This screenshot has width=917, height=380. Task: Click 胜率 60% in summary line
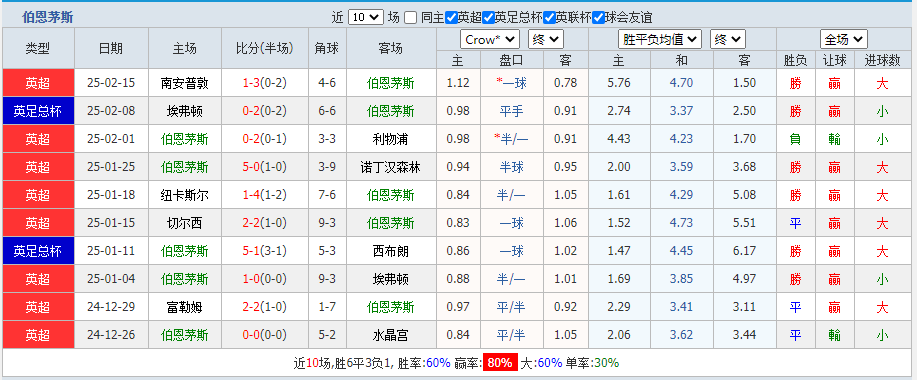438,363
